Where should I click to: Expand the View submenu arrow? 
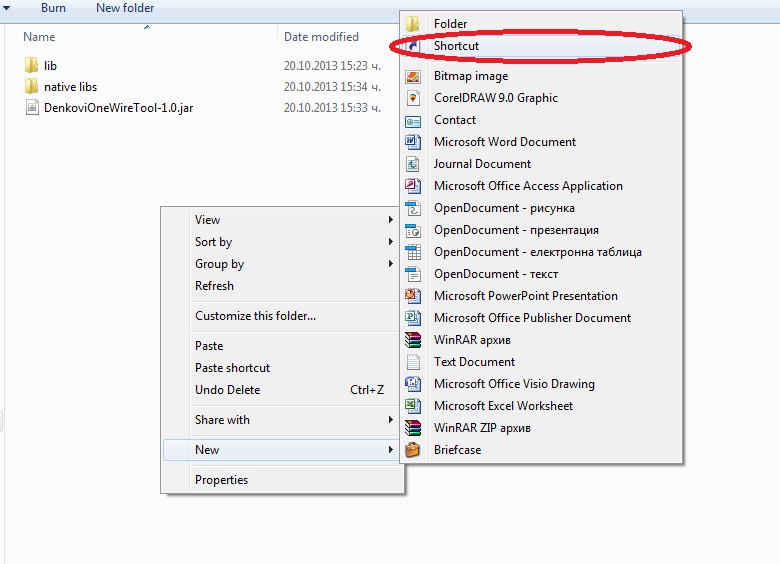tap(391, 220)
